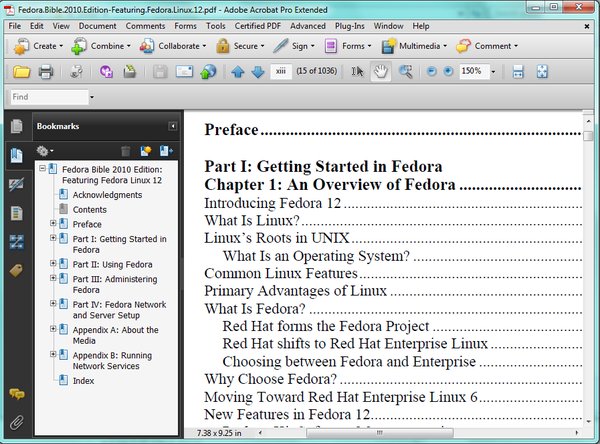Open the Document menu
This screenshot has width=600, height=444.
point(97,26)
